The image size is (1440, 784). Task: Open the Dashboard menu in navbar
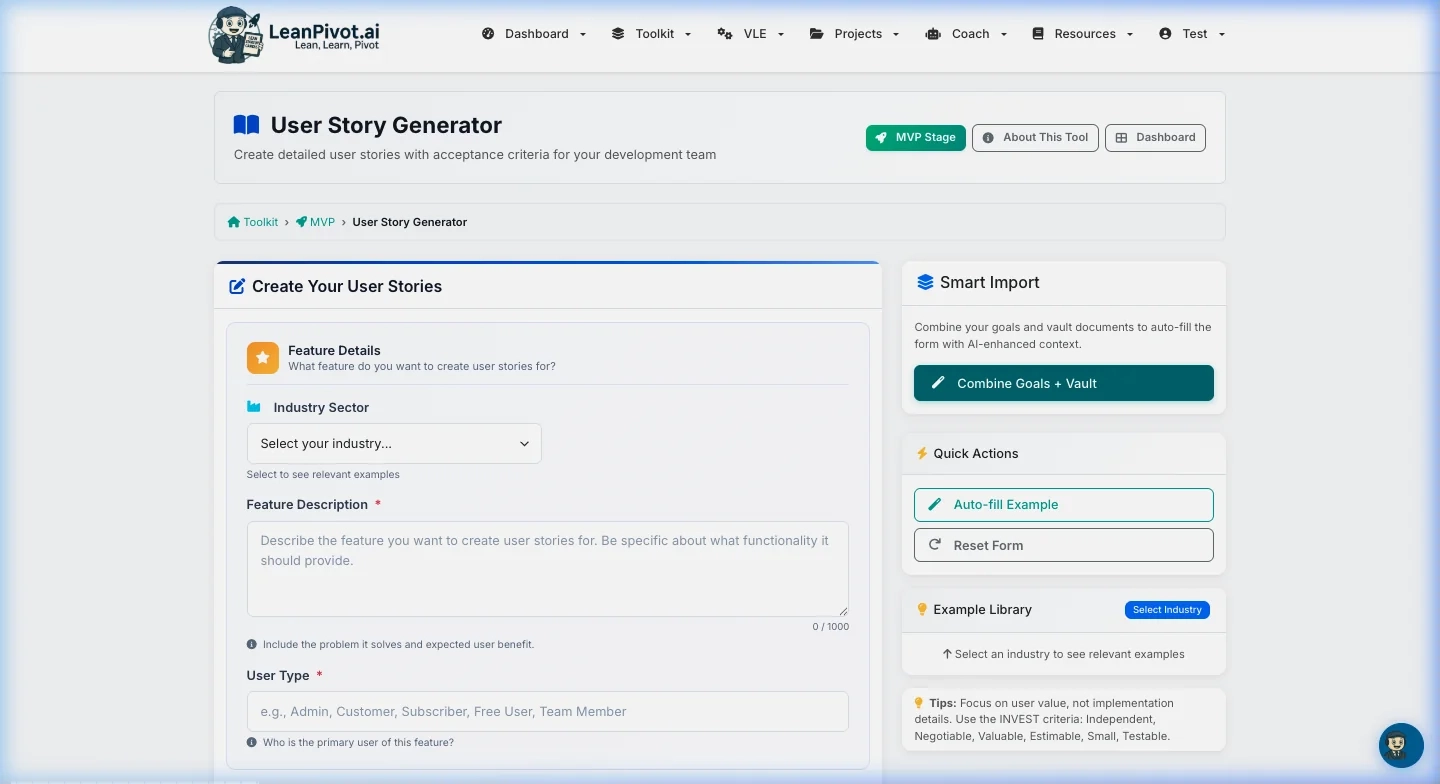pyautogui.click(x=534, y=34)
